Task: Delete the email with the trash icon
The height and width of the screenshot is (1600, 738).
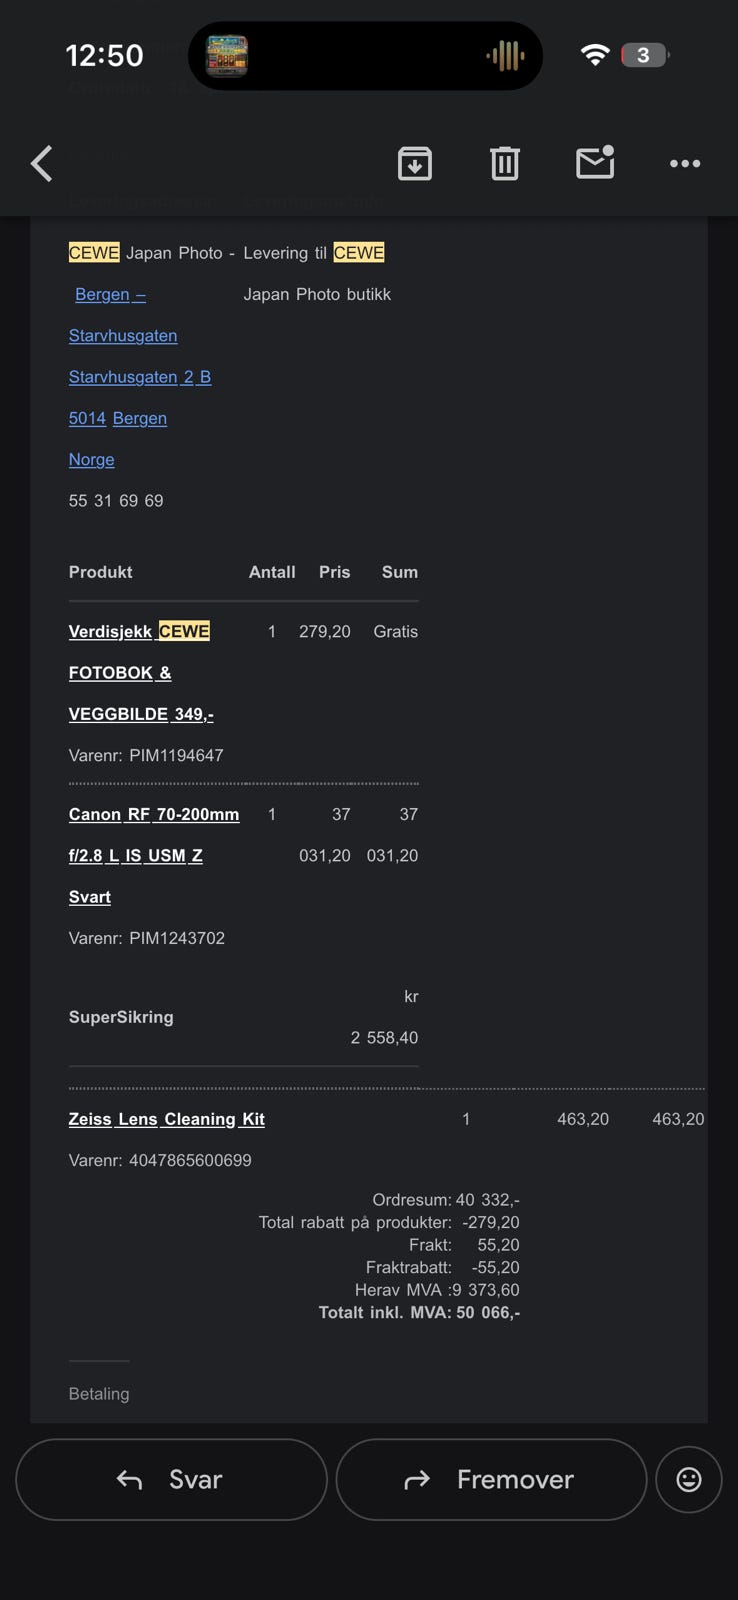Action: point(505,163)
